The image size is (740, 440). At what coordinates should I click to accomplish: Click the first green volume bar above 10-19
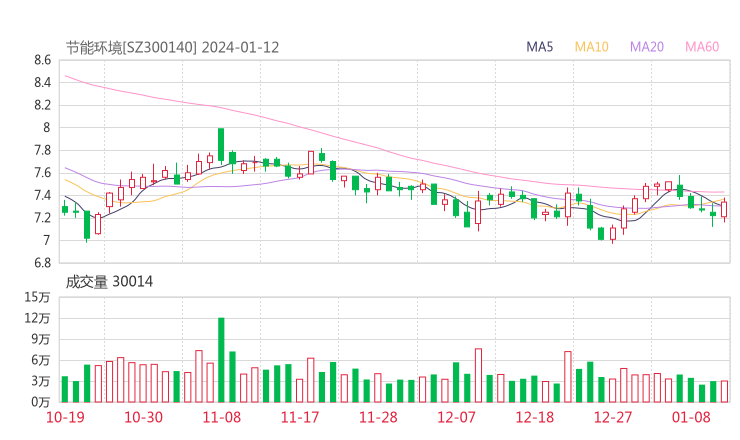tap(65, 389)
